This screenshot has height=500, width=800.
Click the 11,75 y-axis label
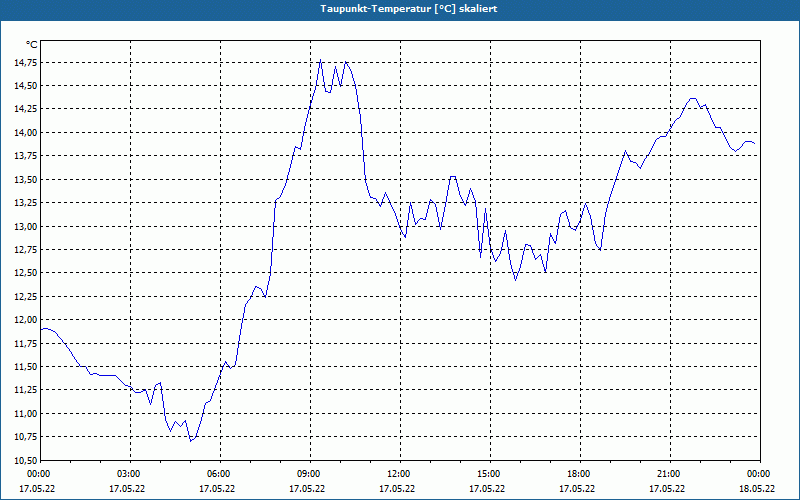click(x=25, y=343)
